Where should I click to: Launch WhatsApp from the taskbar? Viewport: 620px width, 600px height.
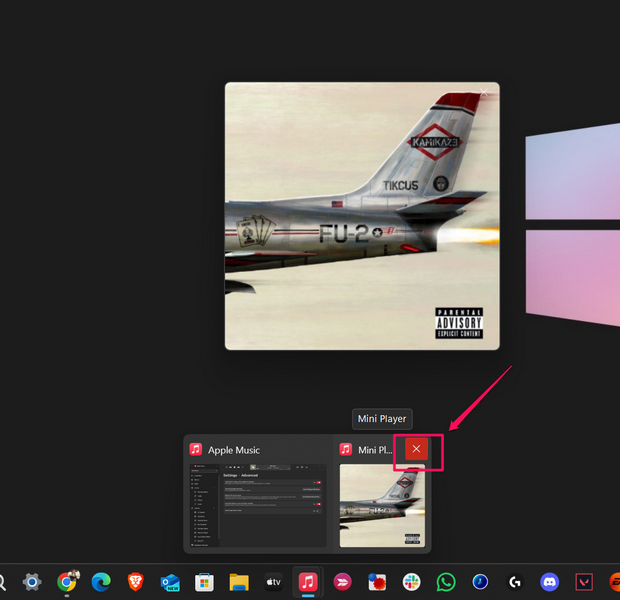click(x=446, y=582)
